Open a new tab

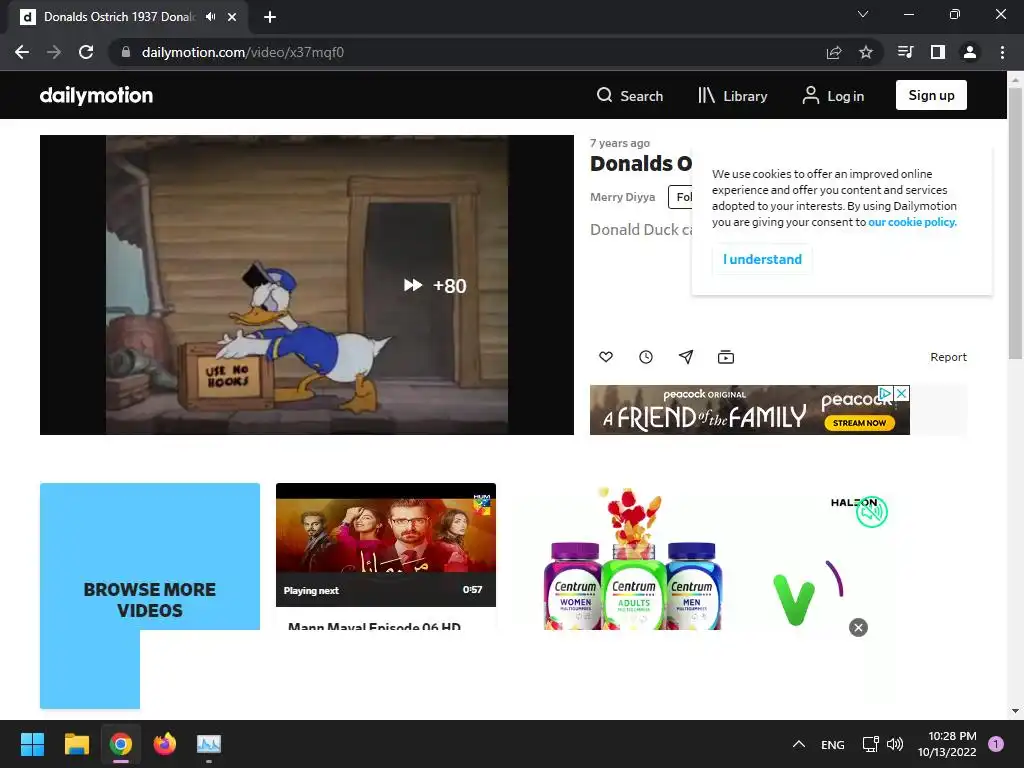[x=270, y=17]
